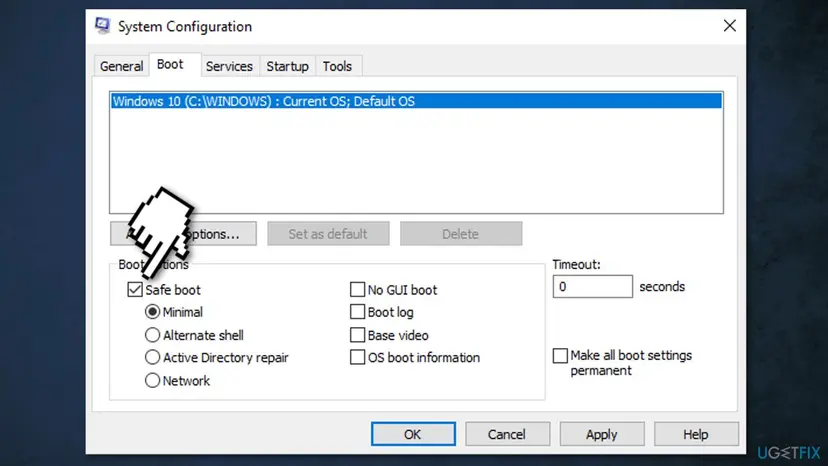The height and width of the screenshot is (466, 828).
Task: Open Advanced options button
Action: 183,234
